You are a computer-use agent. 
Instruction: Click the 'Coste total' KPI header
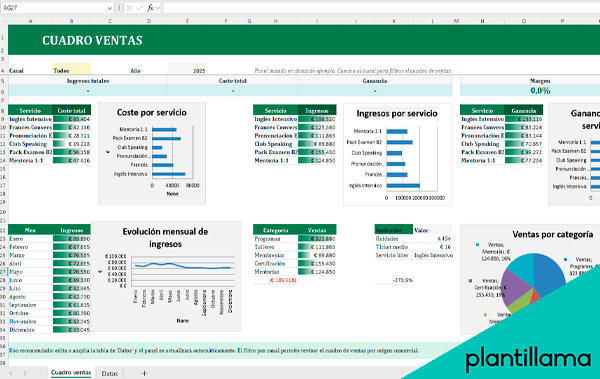click(x=233, y=81)
